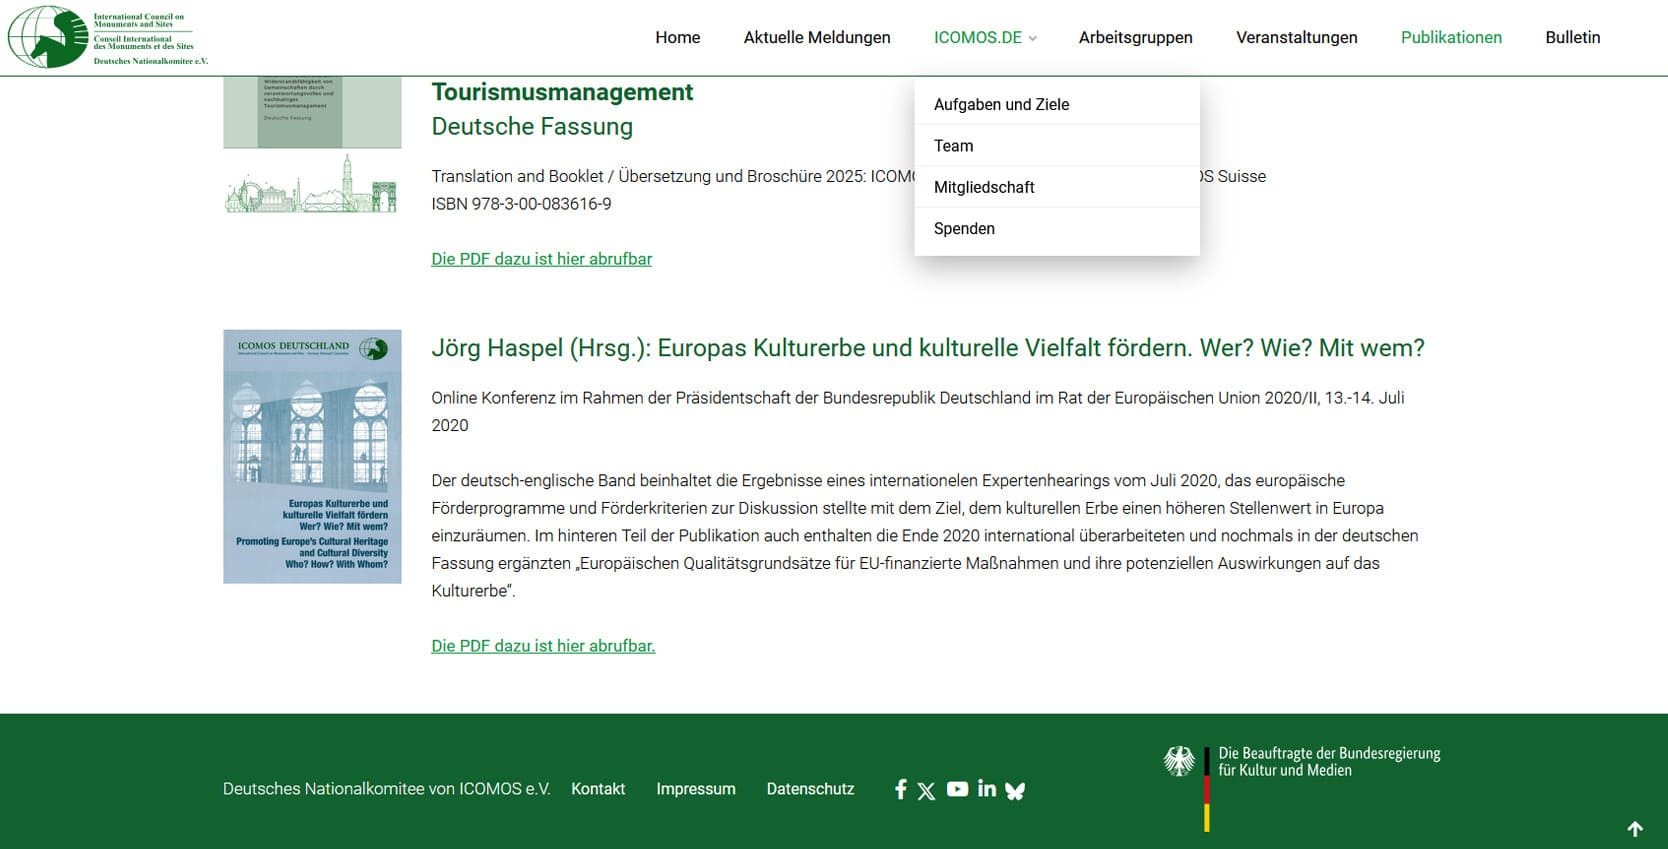The width and height of the screenshot is (1668, 849).
Task: Open the Impressum footer link
Action: click(x=695, y=789)
